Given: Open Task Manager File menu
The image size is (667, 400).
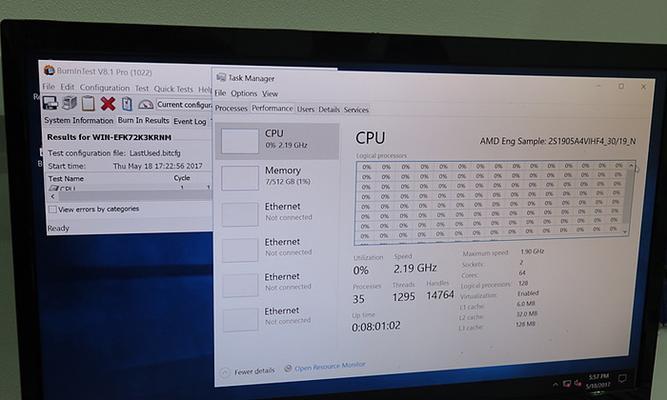Looking at the screenshot, I should coord(220,93).
